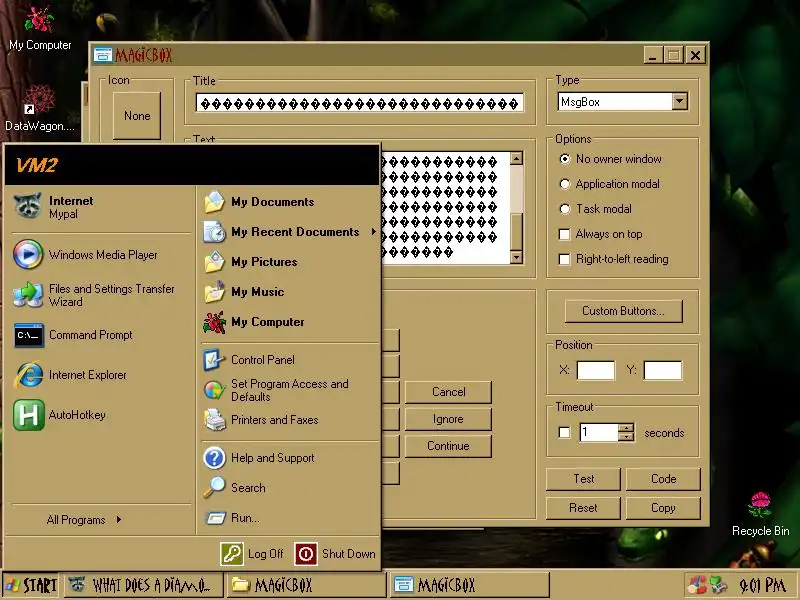Open AutoHotkey green H icon
Image resolution: width=800 pixels, height=600 pixels.
[x=29, y=415]
